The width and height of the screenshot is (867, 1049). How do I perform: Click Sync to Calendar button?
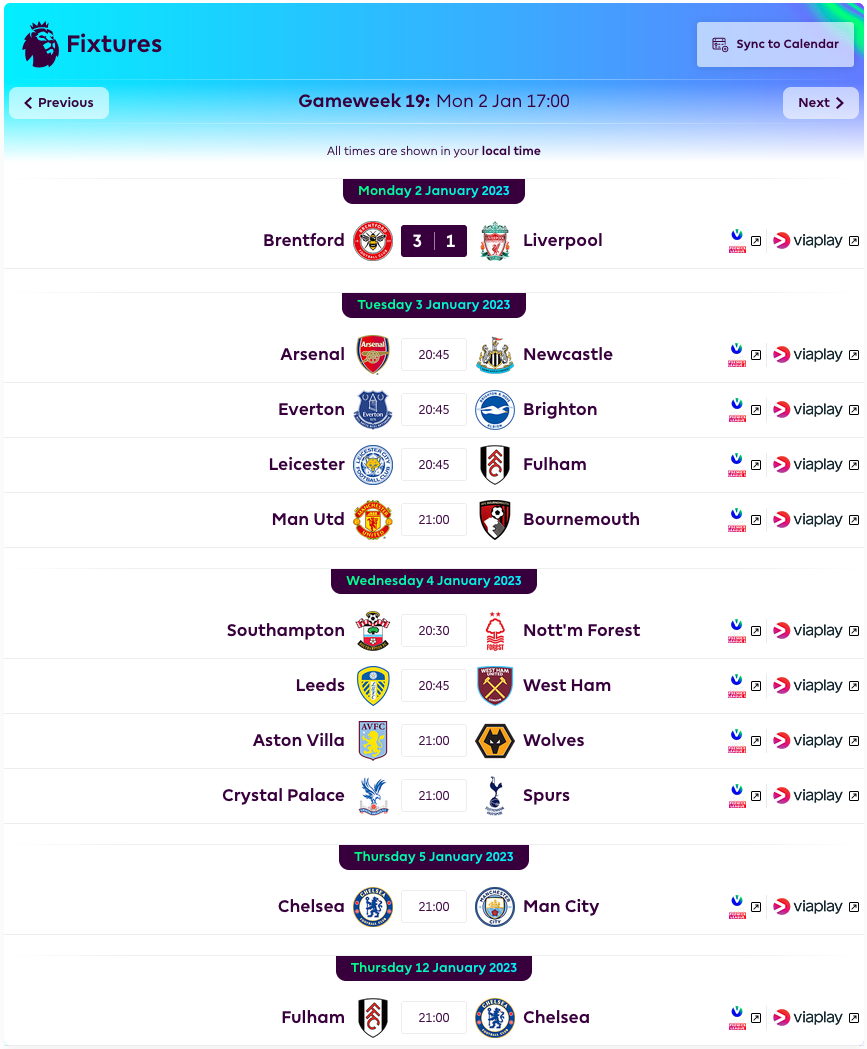click(775, 44)
